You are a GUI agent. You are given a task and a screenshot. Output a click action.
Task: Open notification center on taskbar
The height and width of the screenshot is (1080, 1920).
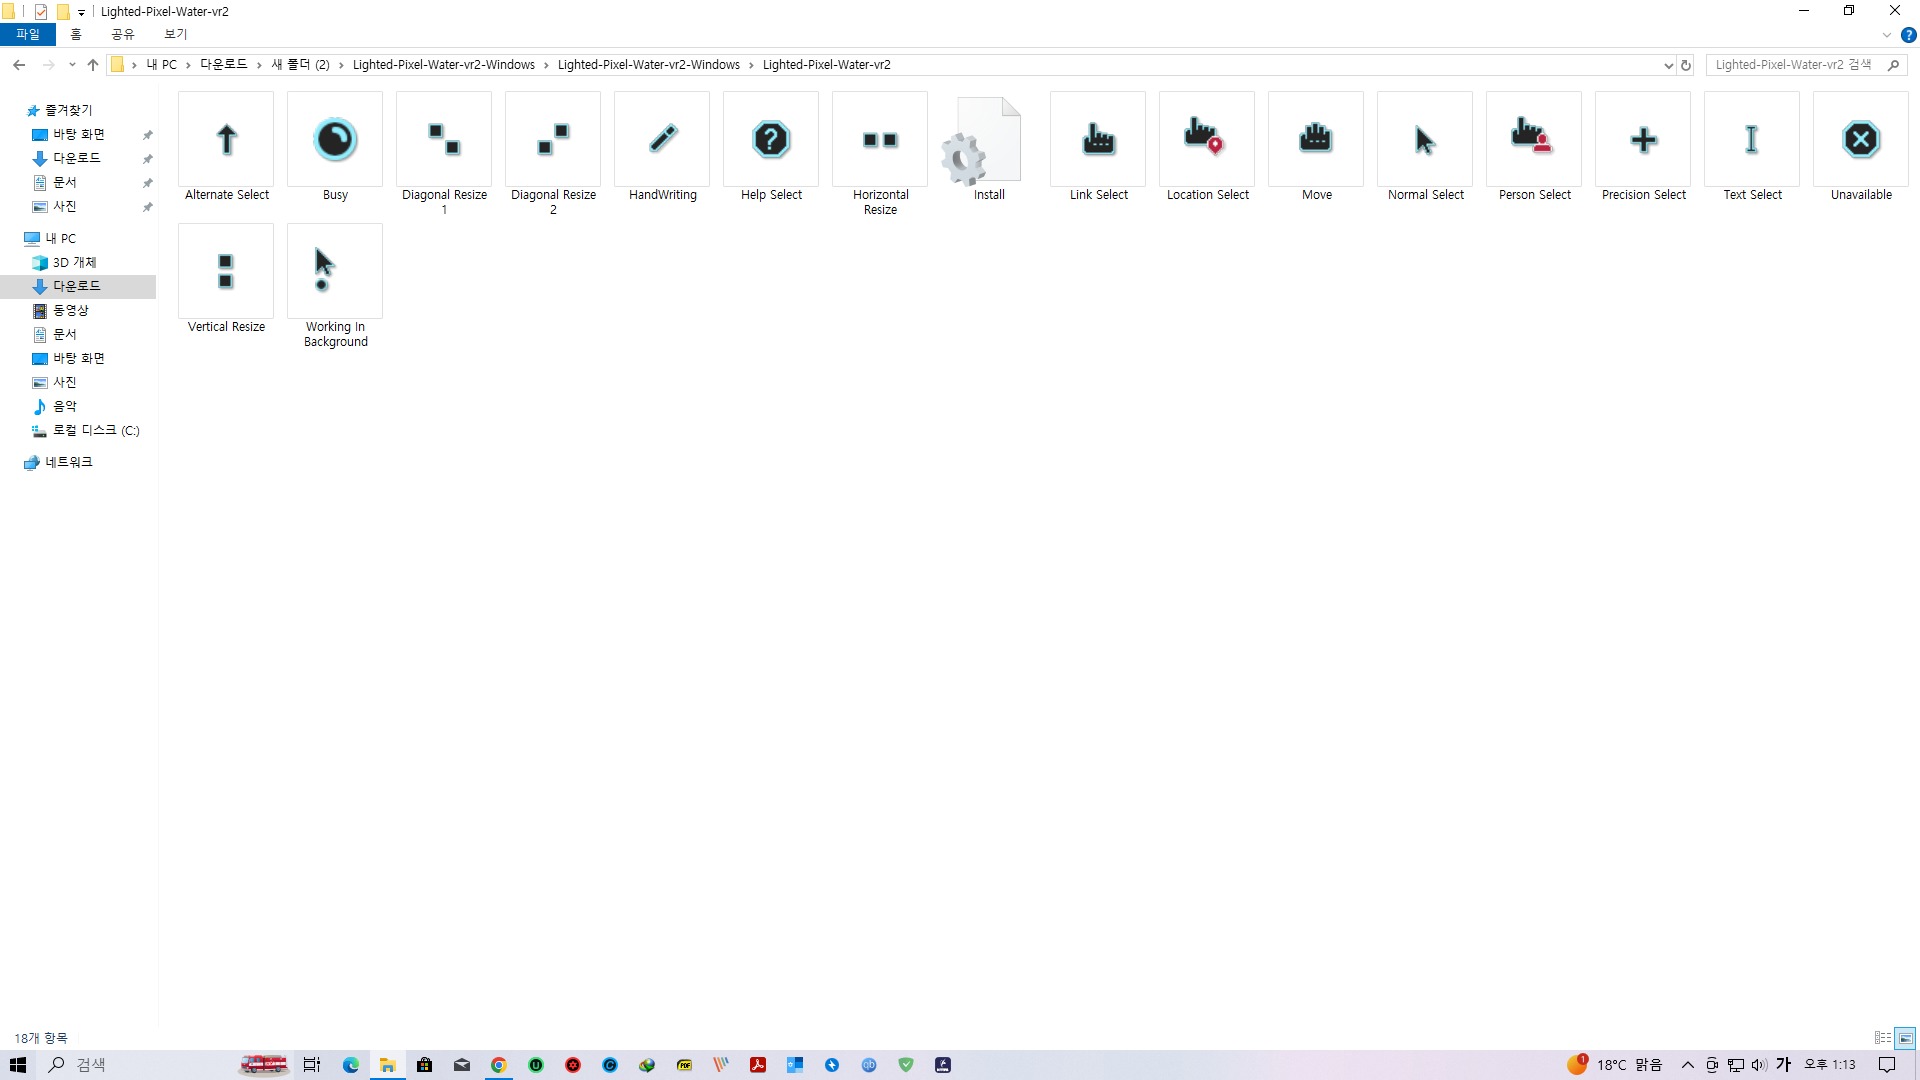(x=1887, y=1065)
